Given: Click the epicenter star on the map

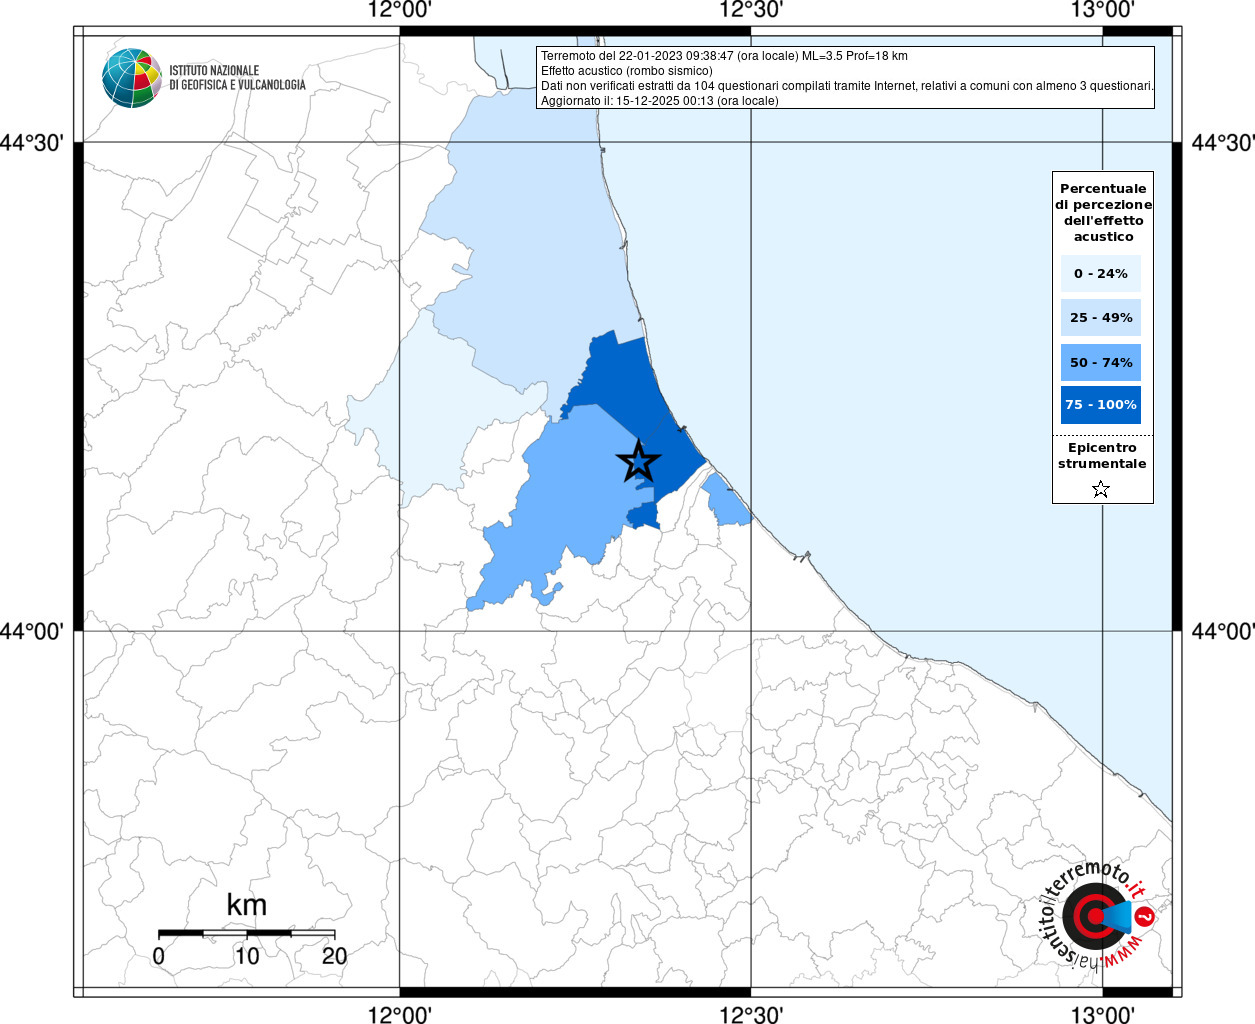Looking at the screenshot, I should (639, 461).
